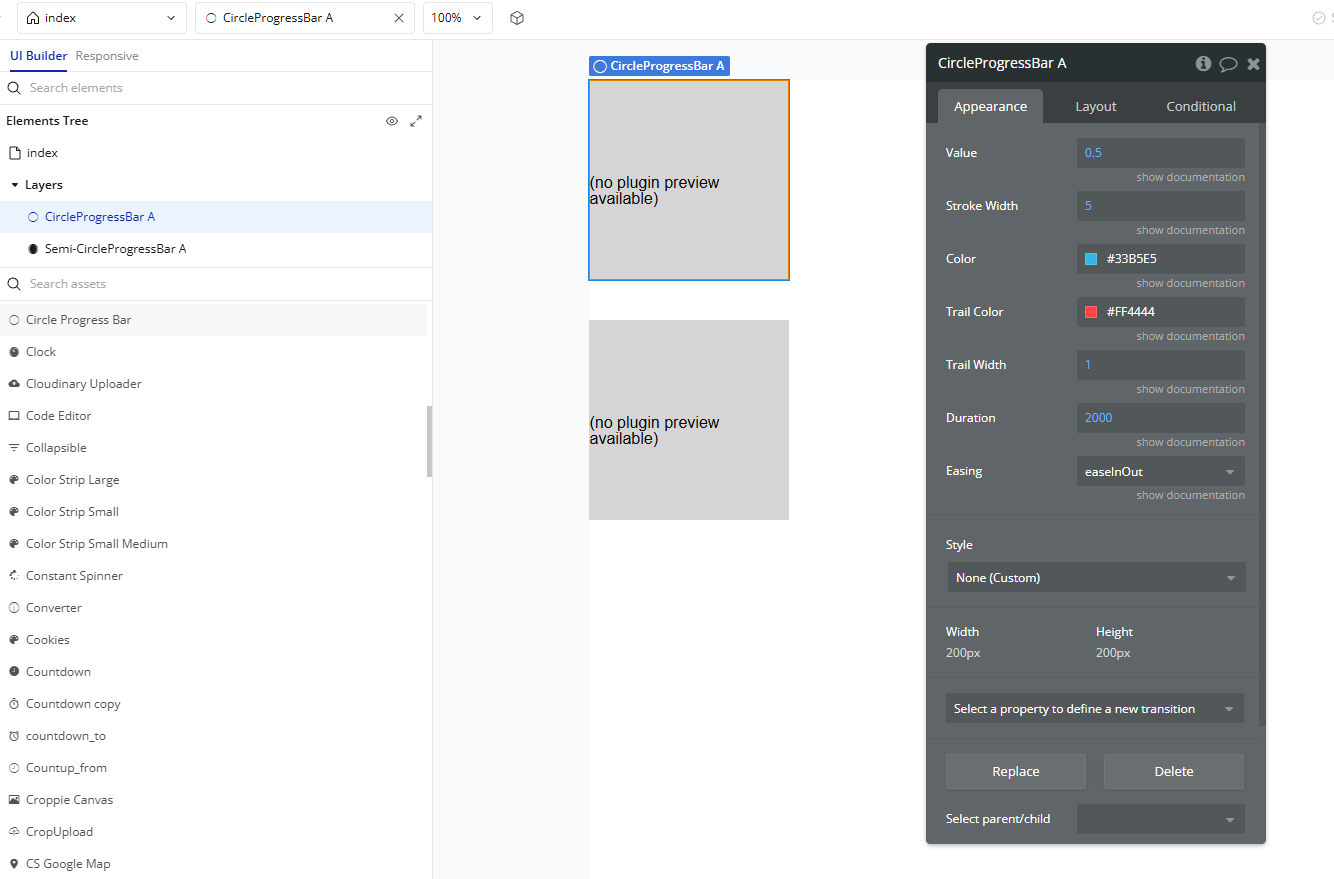
Task: Click the Replace button
Action: [1015, 771]
